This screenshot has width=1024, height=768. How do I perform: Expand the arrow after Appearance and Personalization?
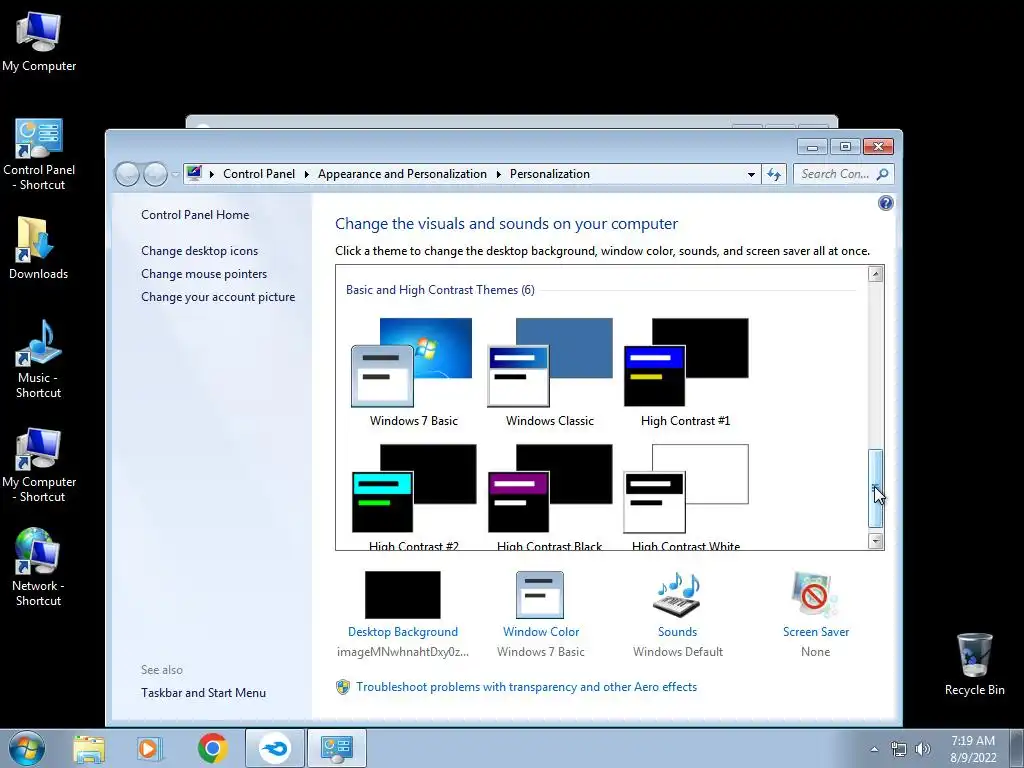click(x=498, y=174)
